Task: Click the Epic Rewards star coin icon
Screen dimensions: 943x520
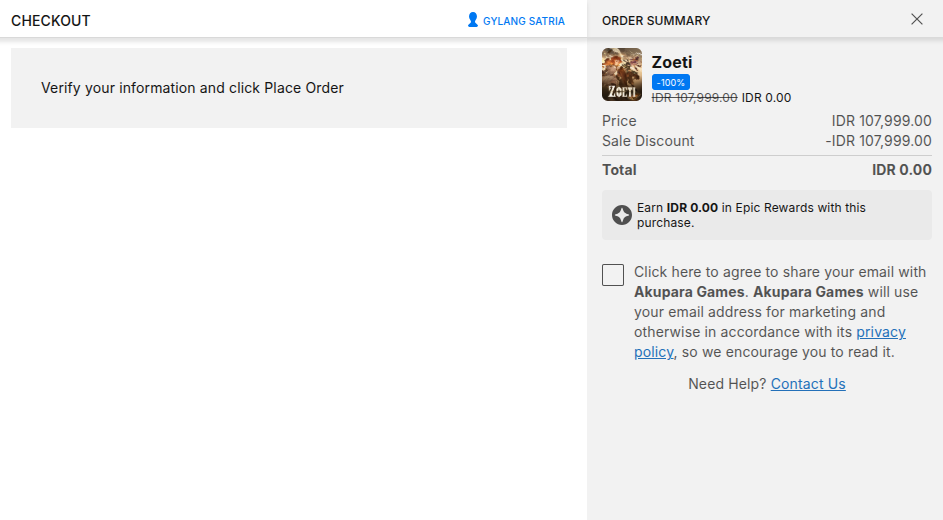Action: point(621,215)
